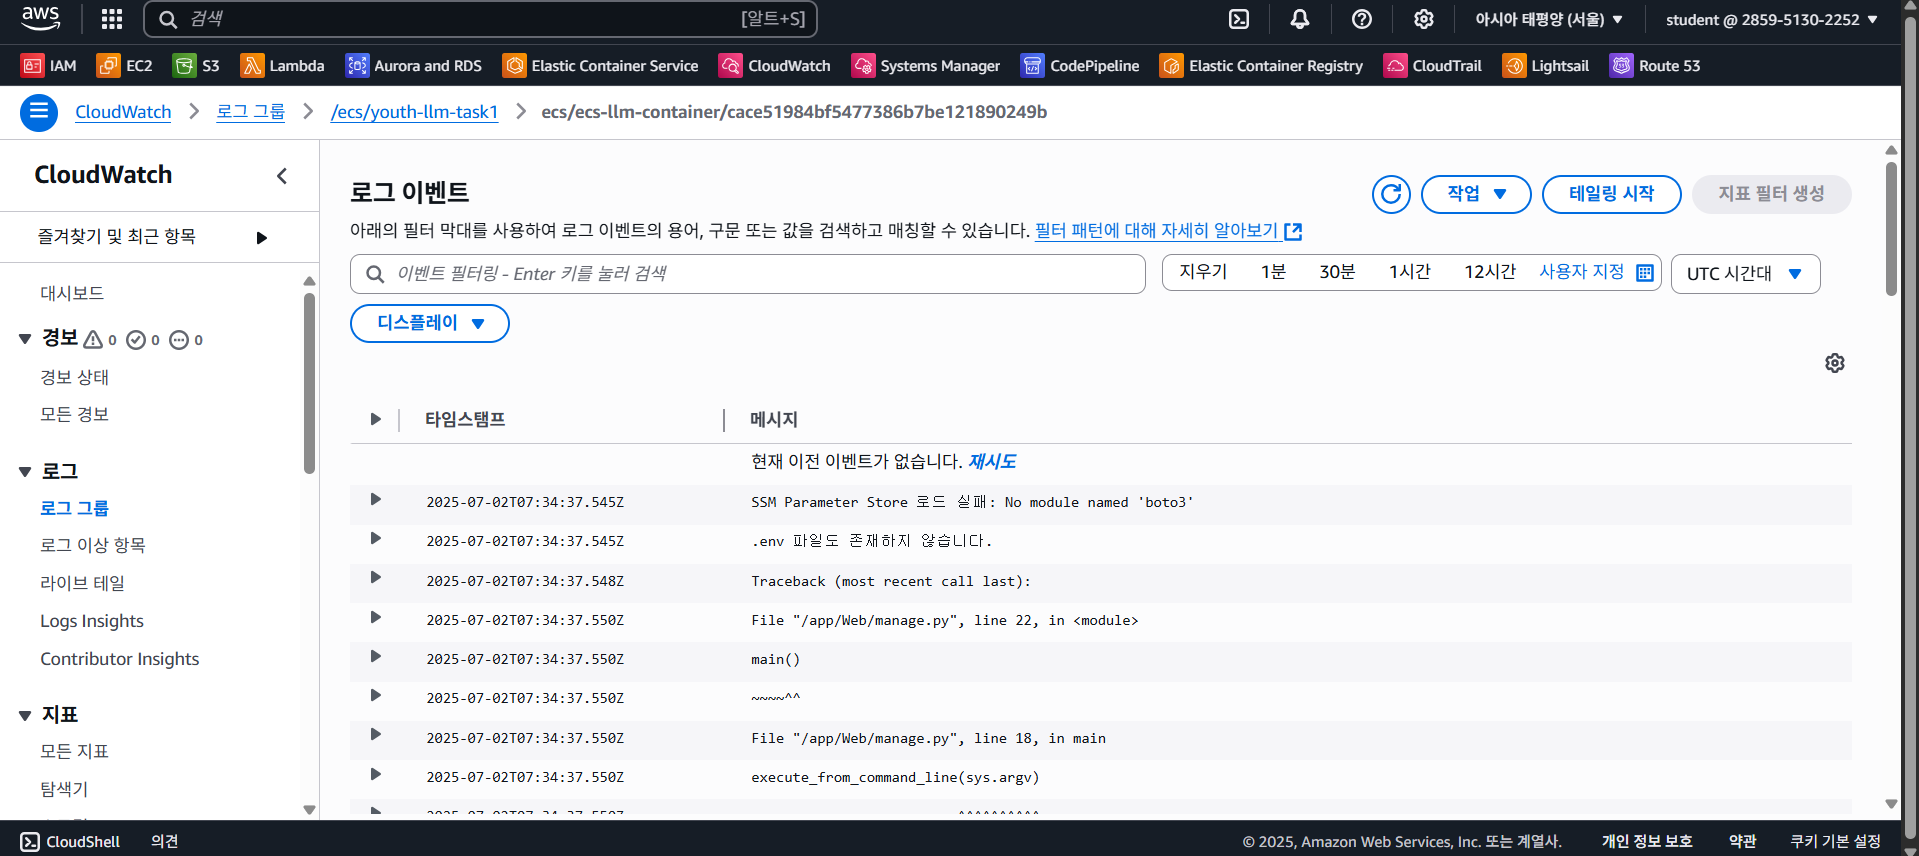
Task: Open the notifications bell
Action: pos(1300,19)
